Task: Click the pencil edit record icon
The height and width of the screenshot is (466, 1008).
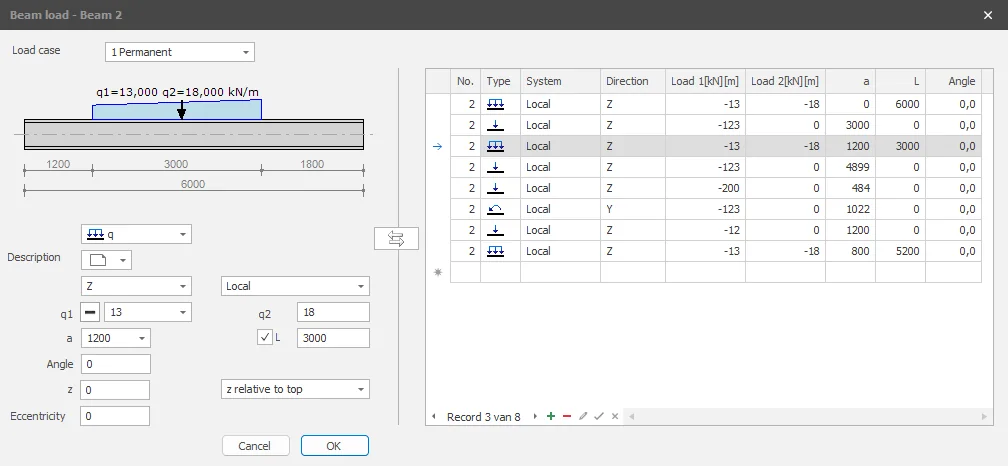Action: [x=583, y=417]
